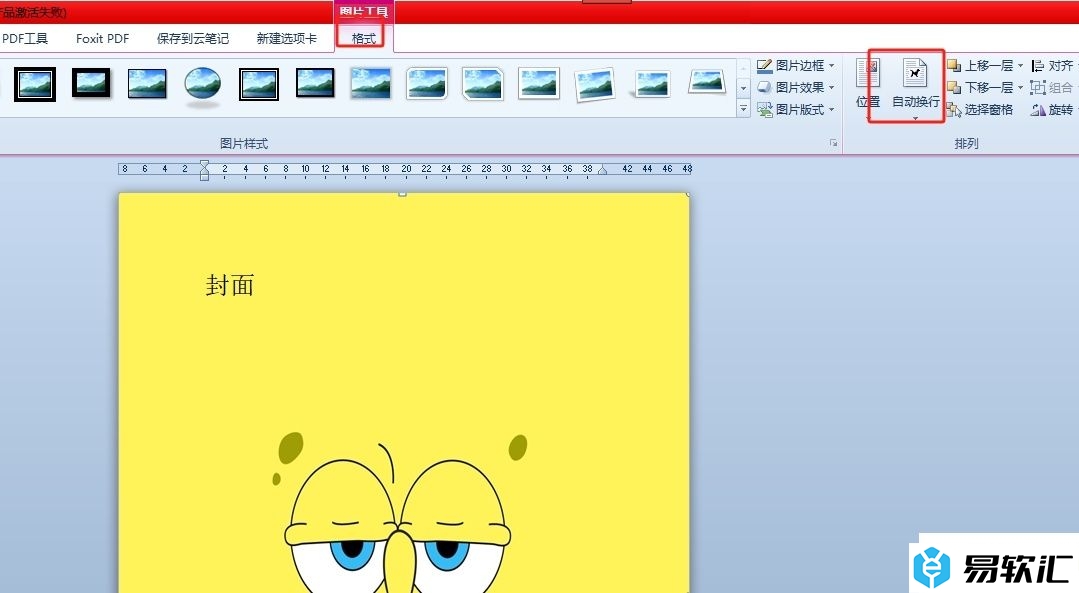This screenshot has width=1079, height=593.
Task: Apply the perspective-tilted picture style
Action: tap(707, 82)
